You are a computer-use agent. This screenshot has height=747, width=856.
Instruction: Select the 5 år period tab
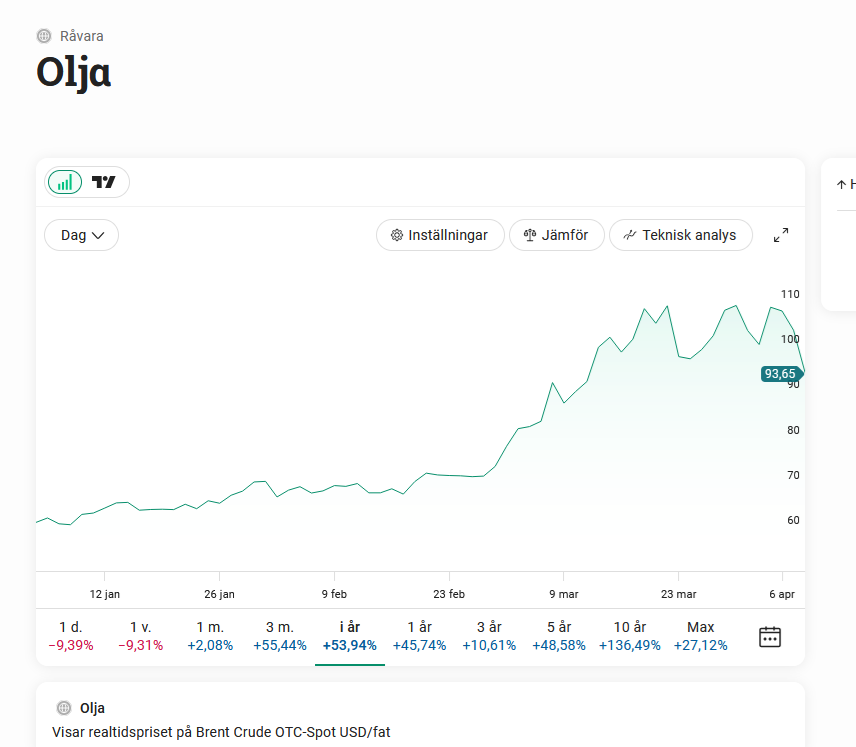[559, 636]
